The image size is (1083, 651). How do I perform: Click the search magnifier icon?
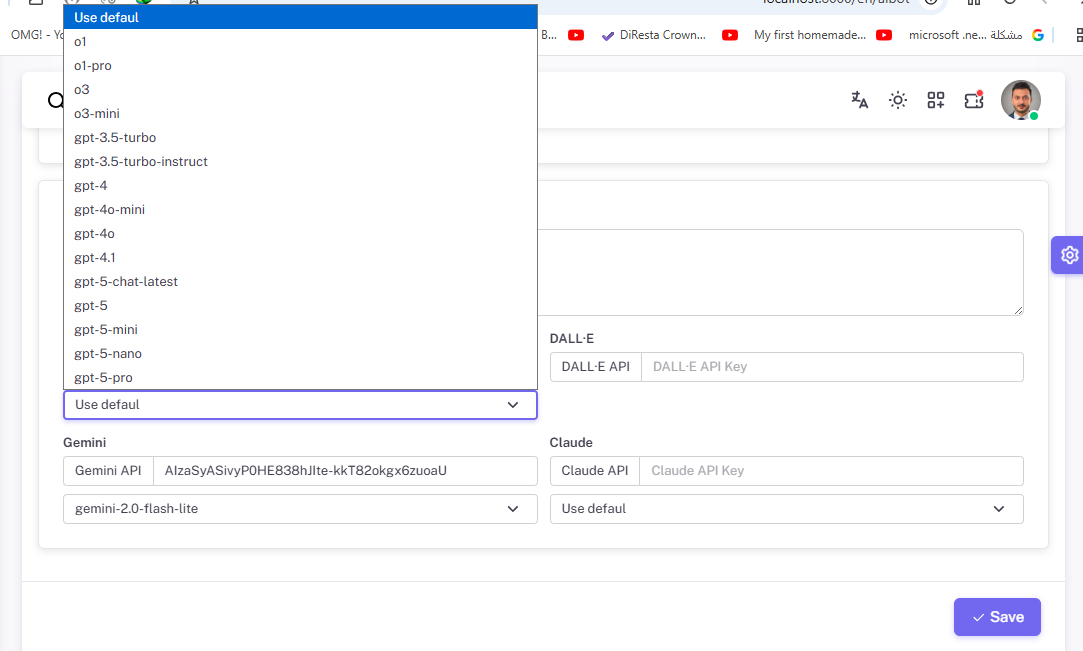point(55,100)
